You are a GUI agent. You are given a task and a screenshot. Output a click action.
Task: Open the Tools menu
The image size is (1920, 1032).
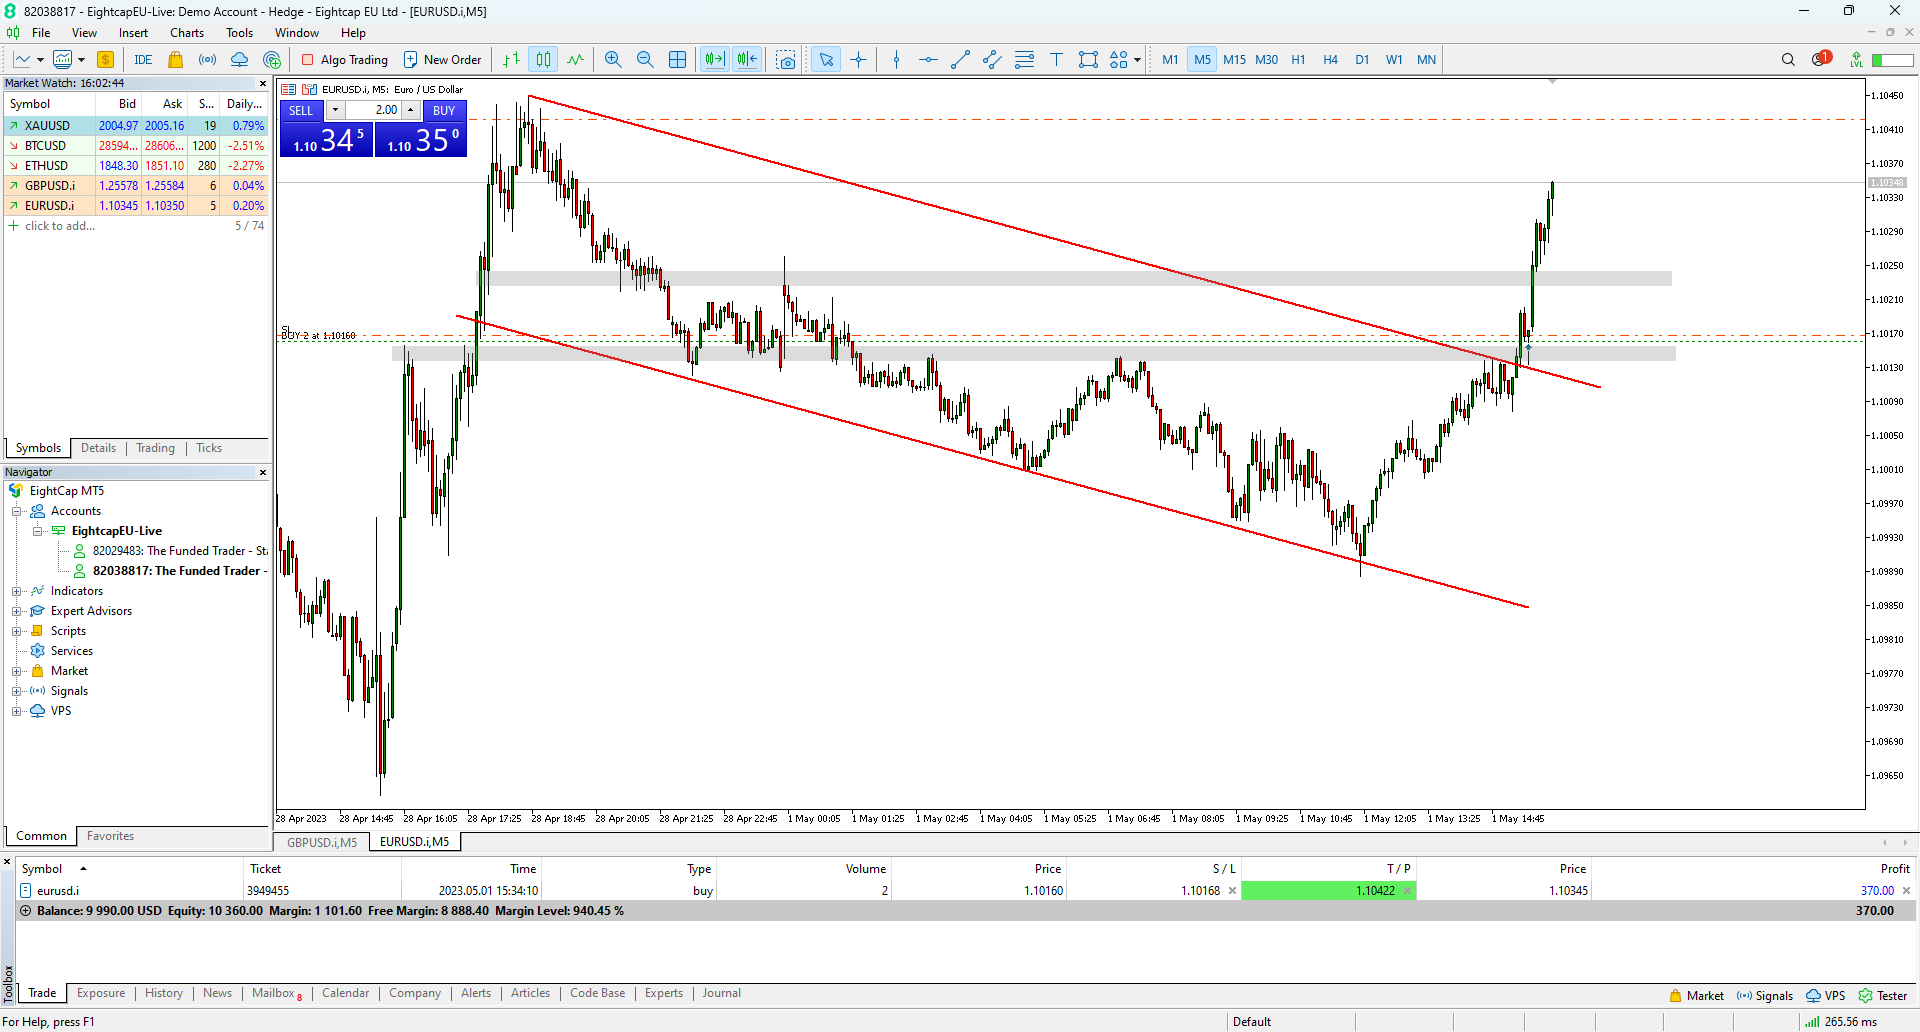240,33
